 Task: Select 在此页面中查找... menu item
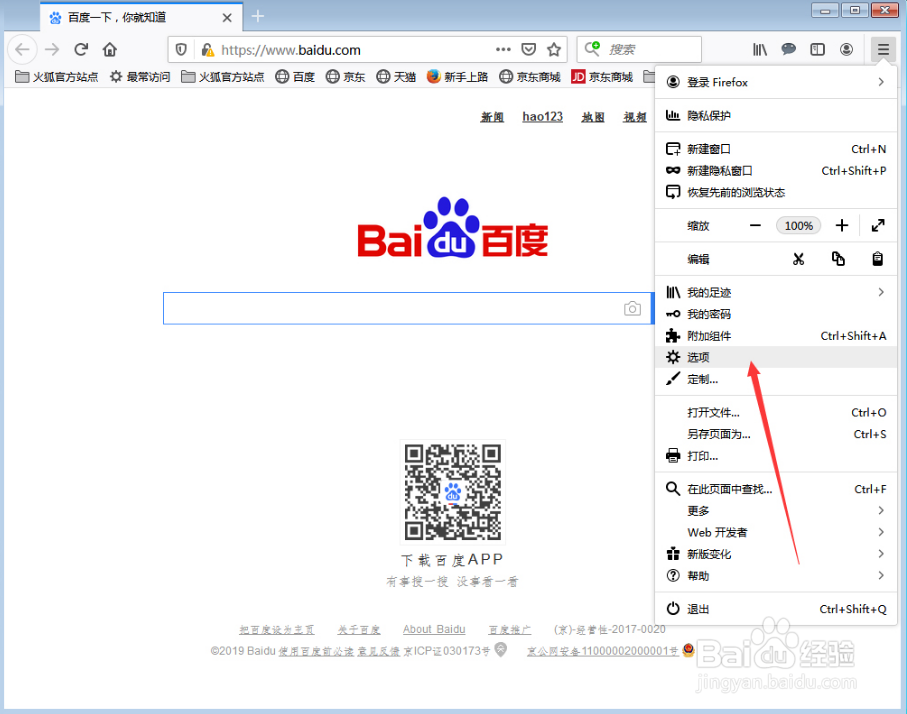[x=776, y=489]
